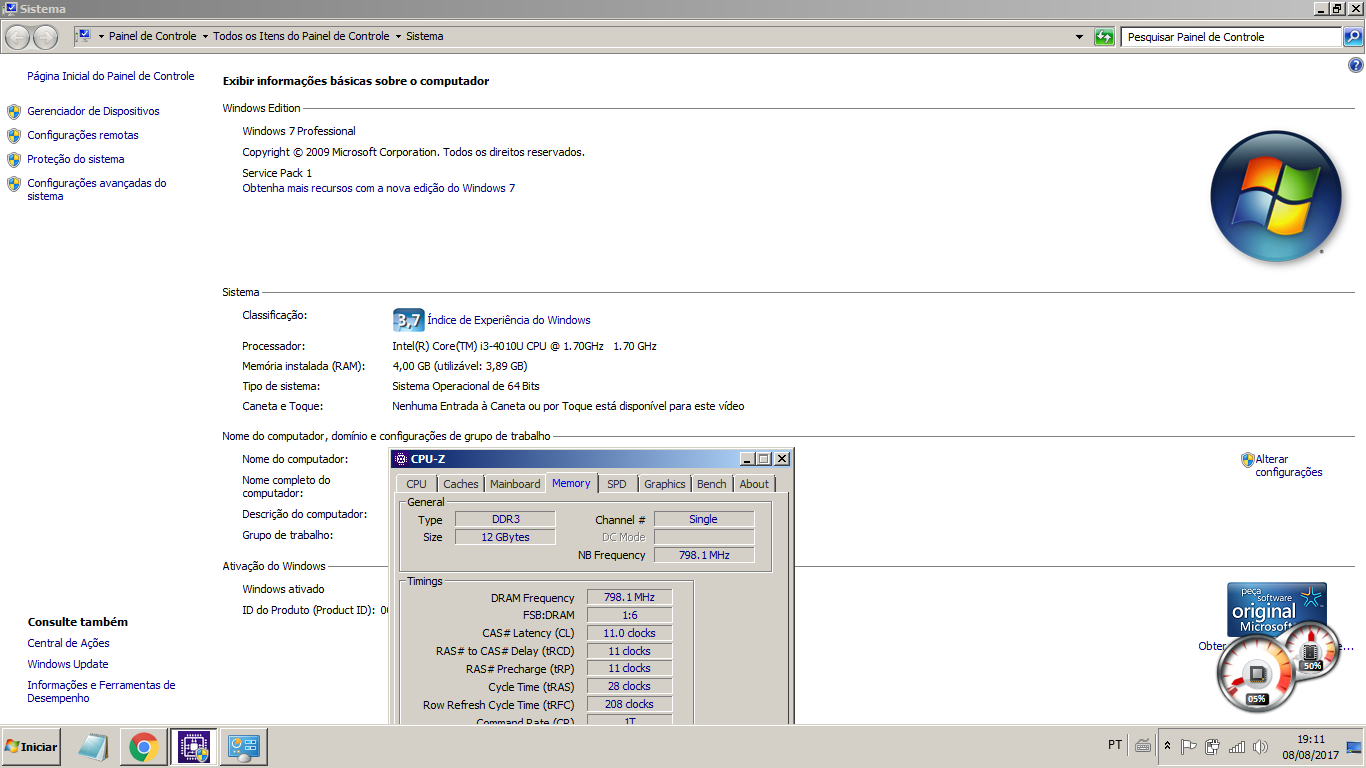Click PT language indicator in taskbar
Viewport: 1366px width, 768px height.
pyautogui.click(x=1115, y=745)
